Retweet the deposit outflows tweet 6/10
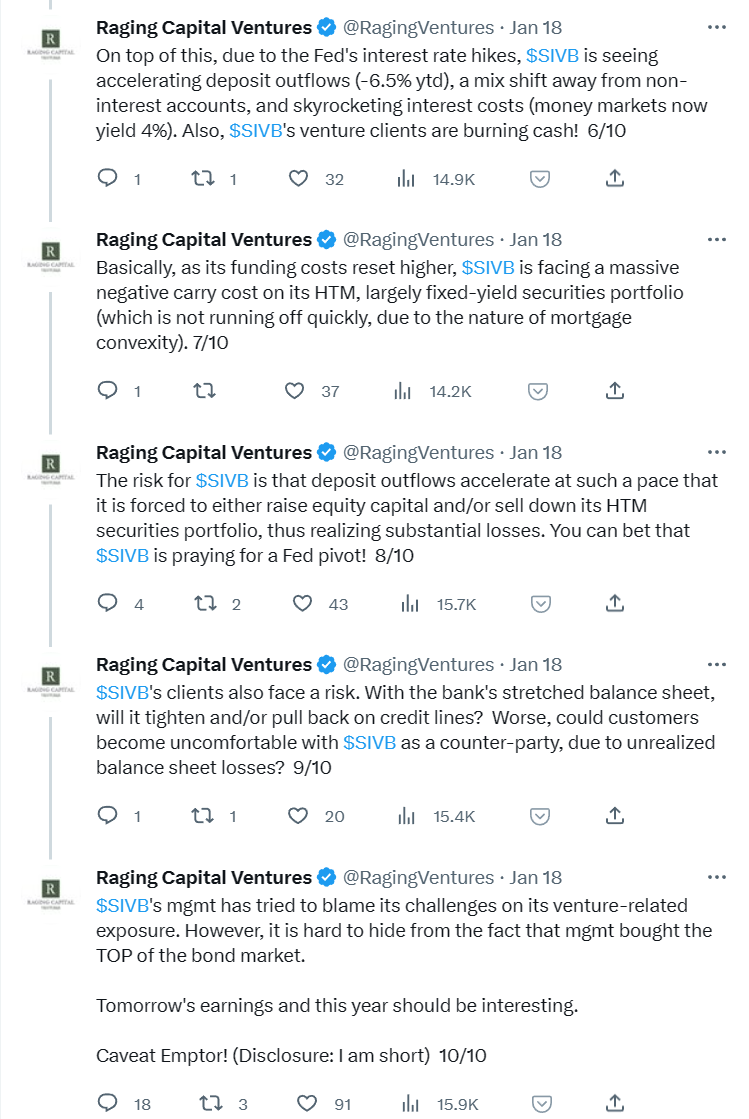This screenshot has height=1119, width=749. click(201, 178)
